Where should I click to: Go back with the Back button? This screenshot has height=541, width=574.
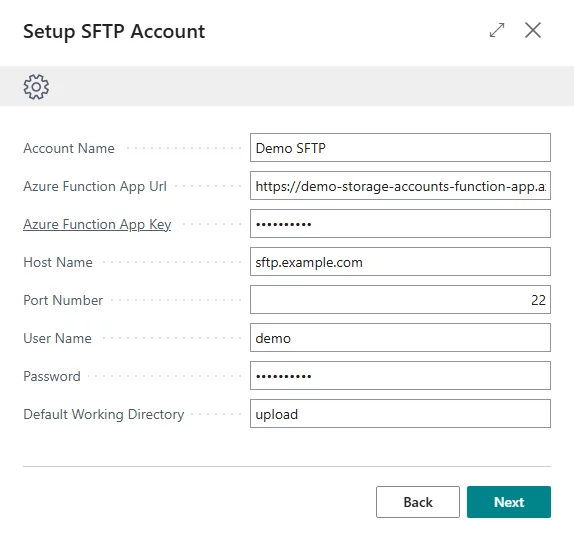[x=418, y=502]
